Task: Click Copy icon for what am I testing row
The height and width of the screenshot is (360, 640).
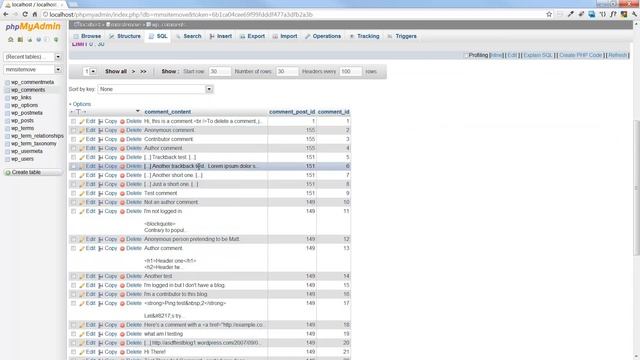Action: click(x=100, y=334)
